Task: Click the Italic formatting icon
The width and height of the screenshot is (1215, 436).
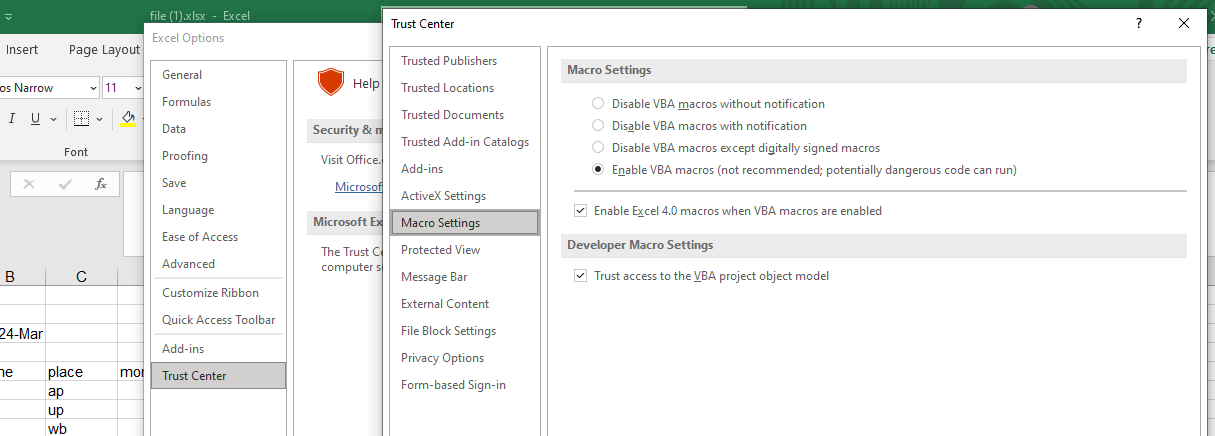Action: coord(12,119)
